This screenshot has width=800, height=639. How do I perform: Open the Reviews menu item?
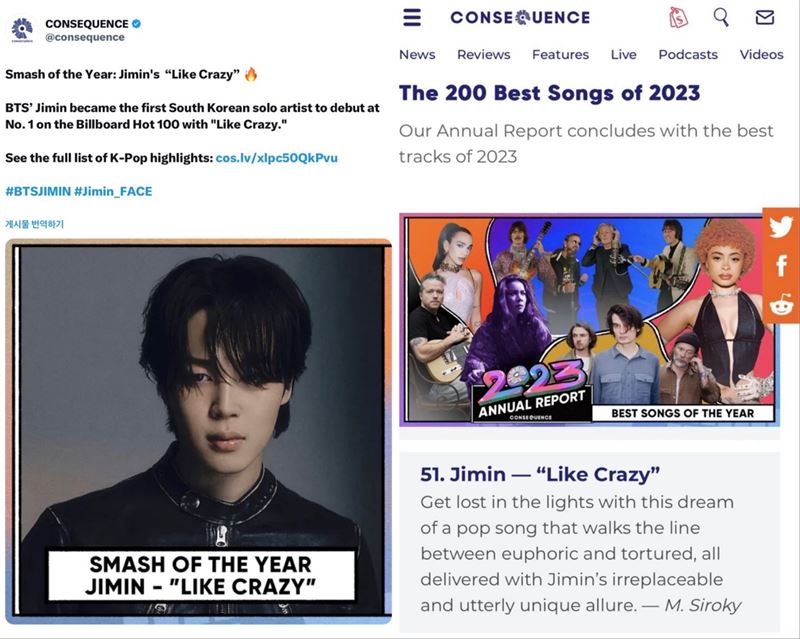pos(483,55)
